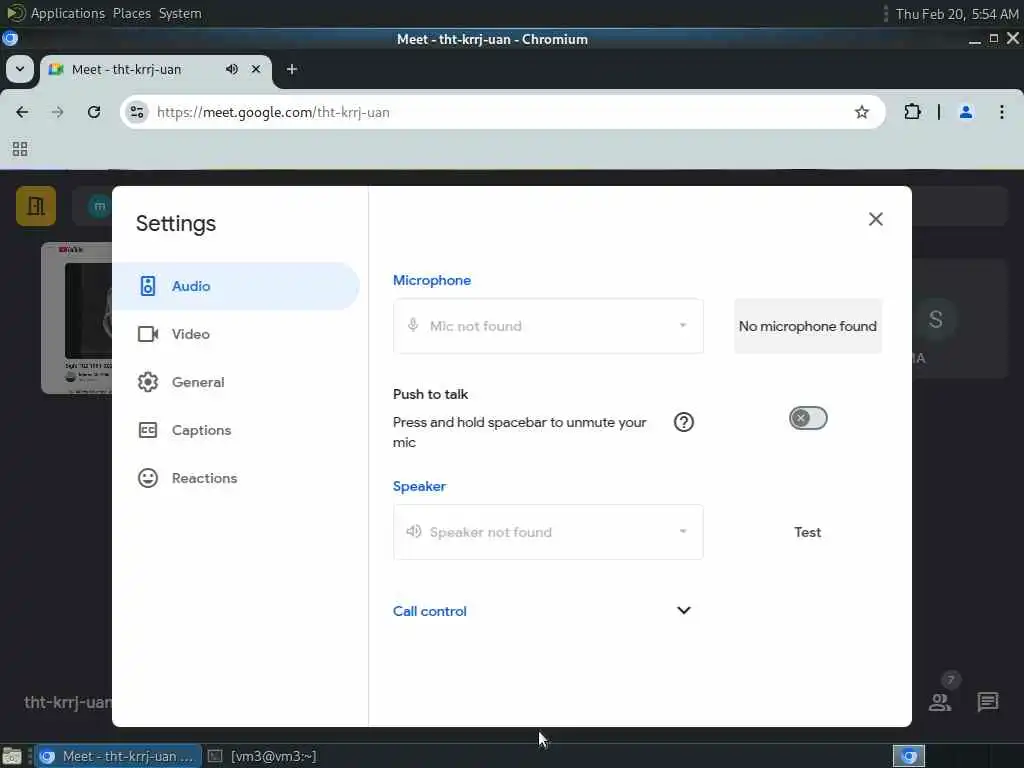Close the Meet browser tab

256,69
